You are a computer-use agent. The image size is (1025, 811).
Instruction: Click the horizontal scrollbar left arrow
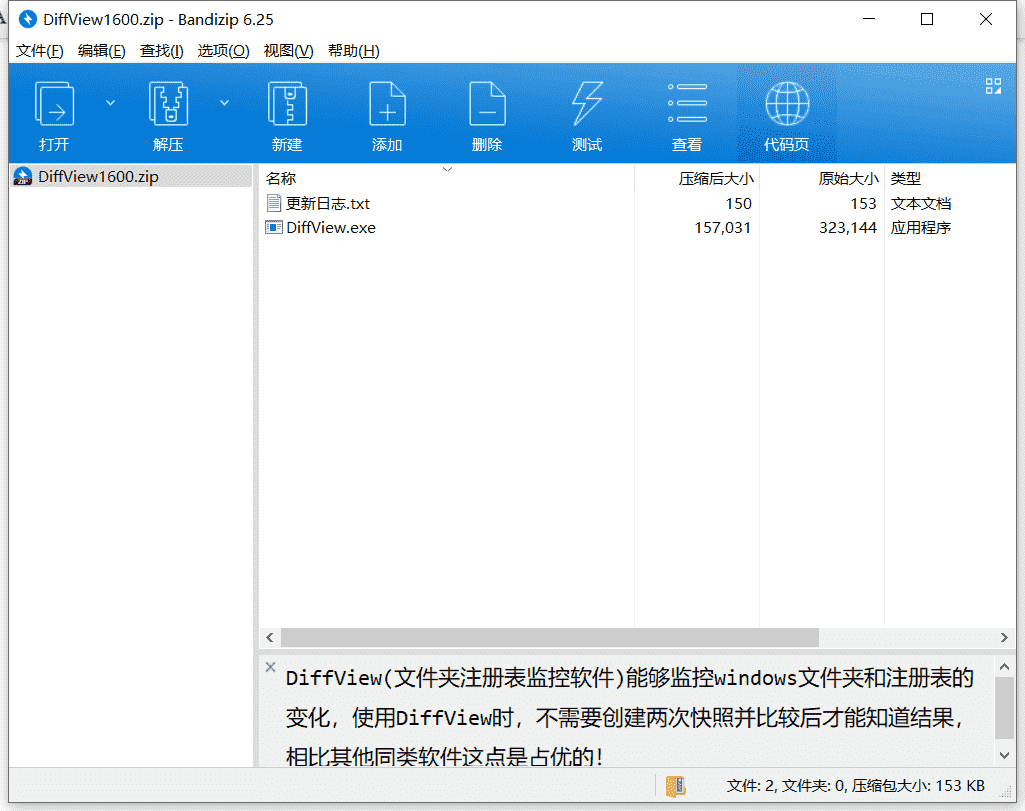click(270, 637)
